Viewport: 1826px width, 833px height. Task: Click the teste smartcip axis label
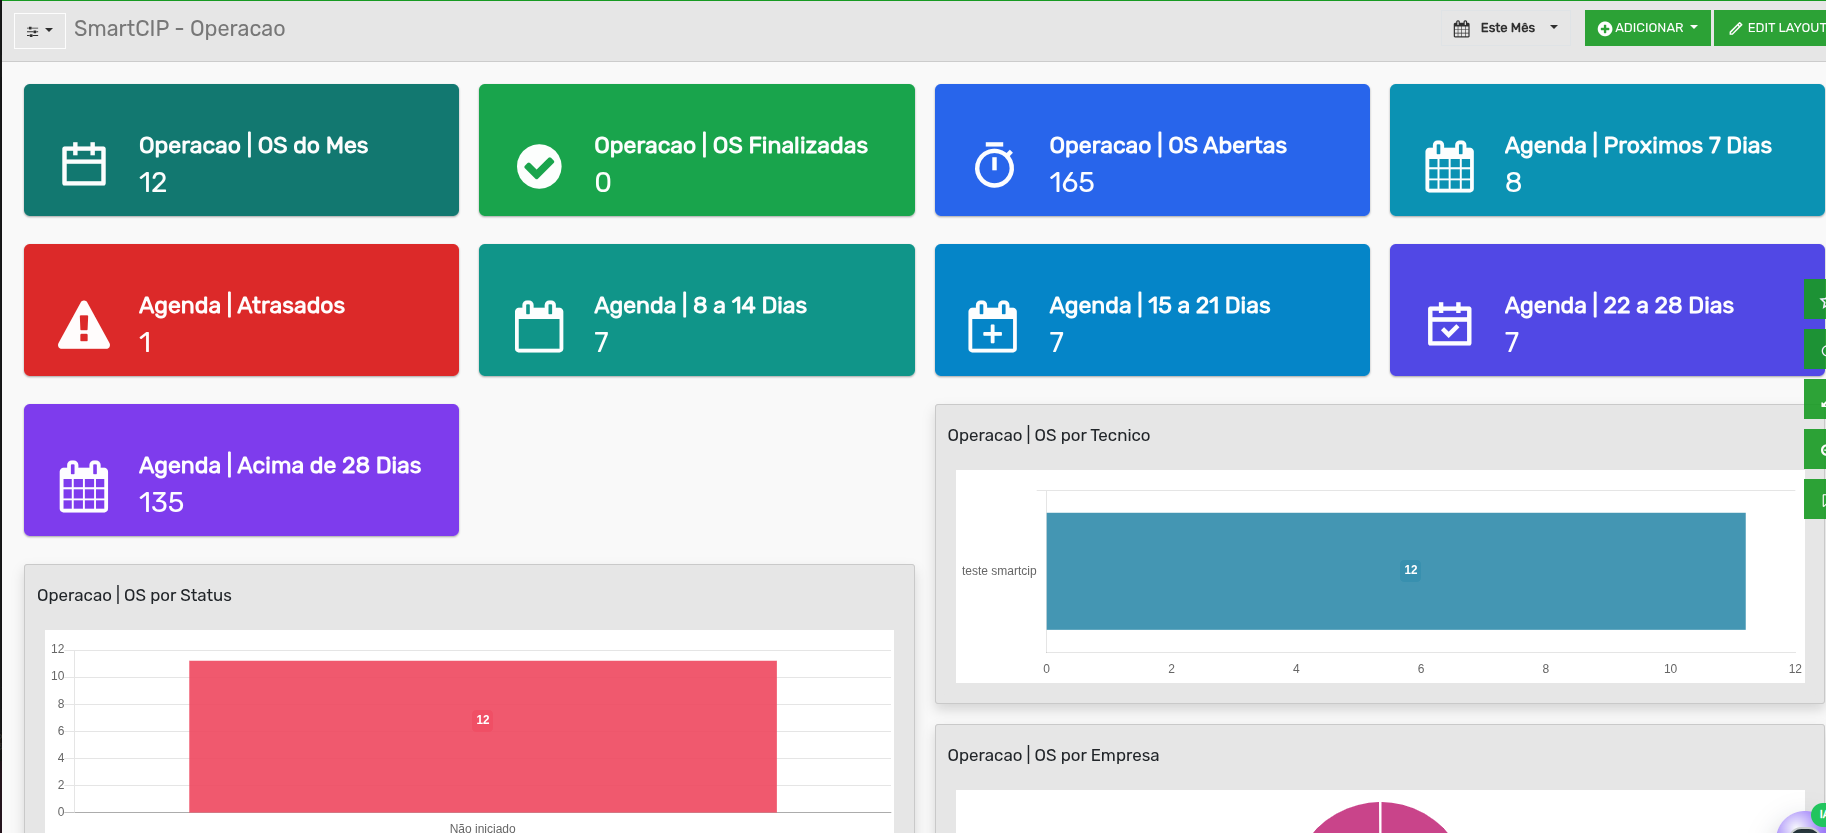999,571
